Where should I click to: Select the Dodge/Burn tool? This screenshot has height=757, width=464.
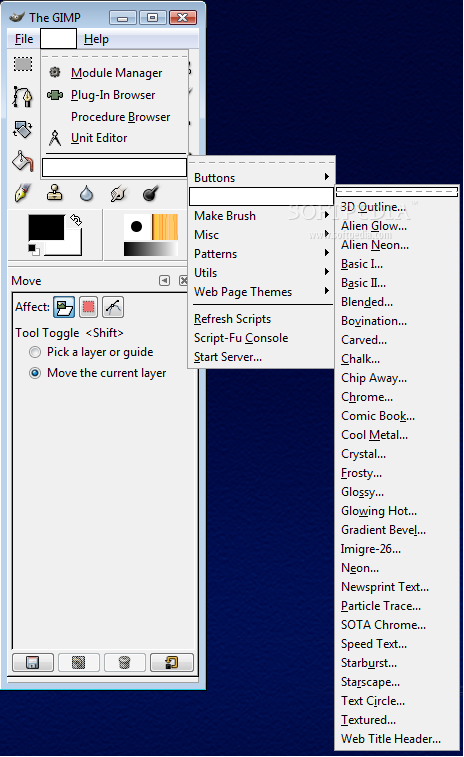(151, 194)
